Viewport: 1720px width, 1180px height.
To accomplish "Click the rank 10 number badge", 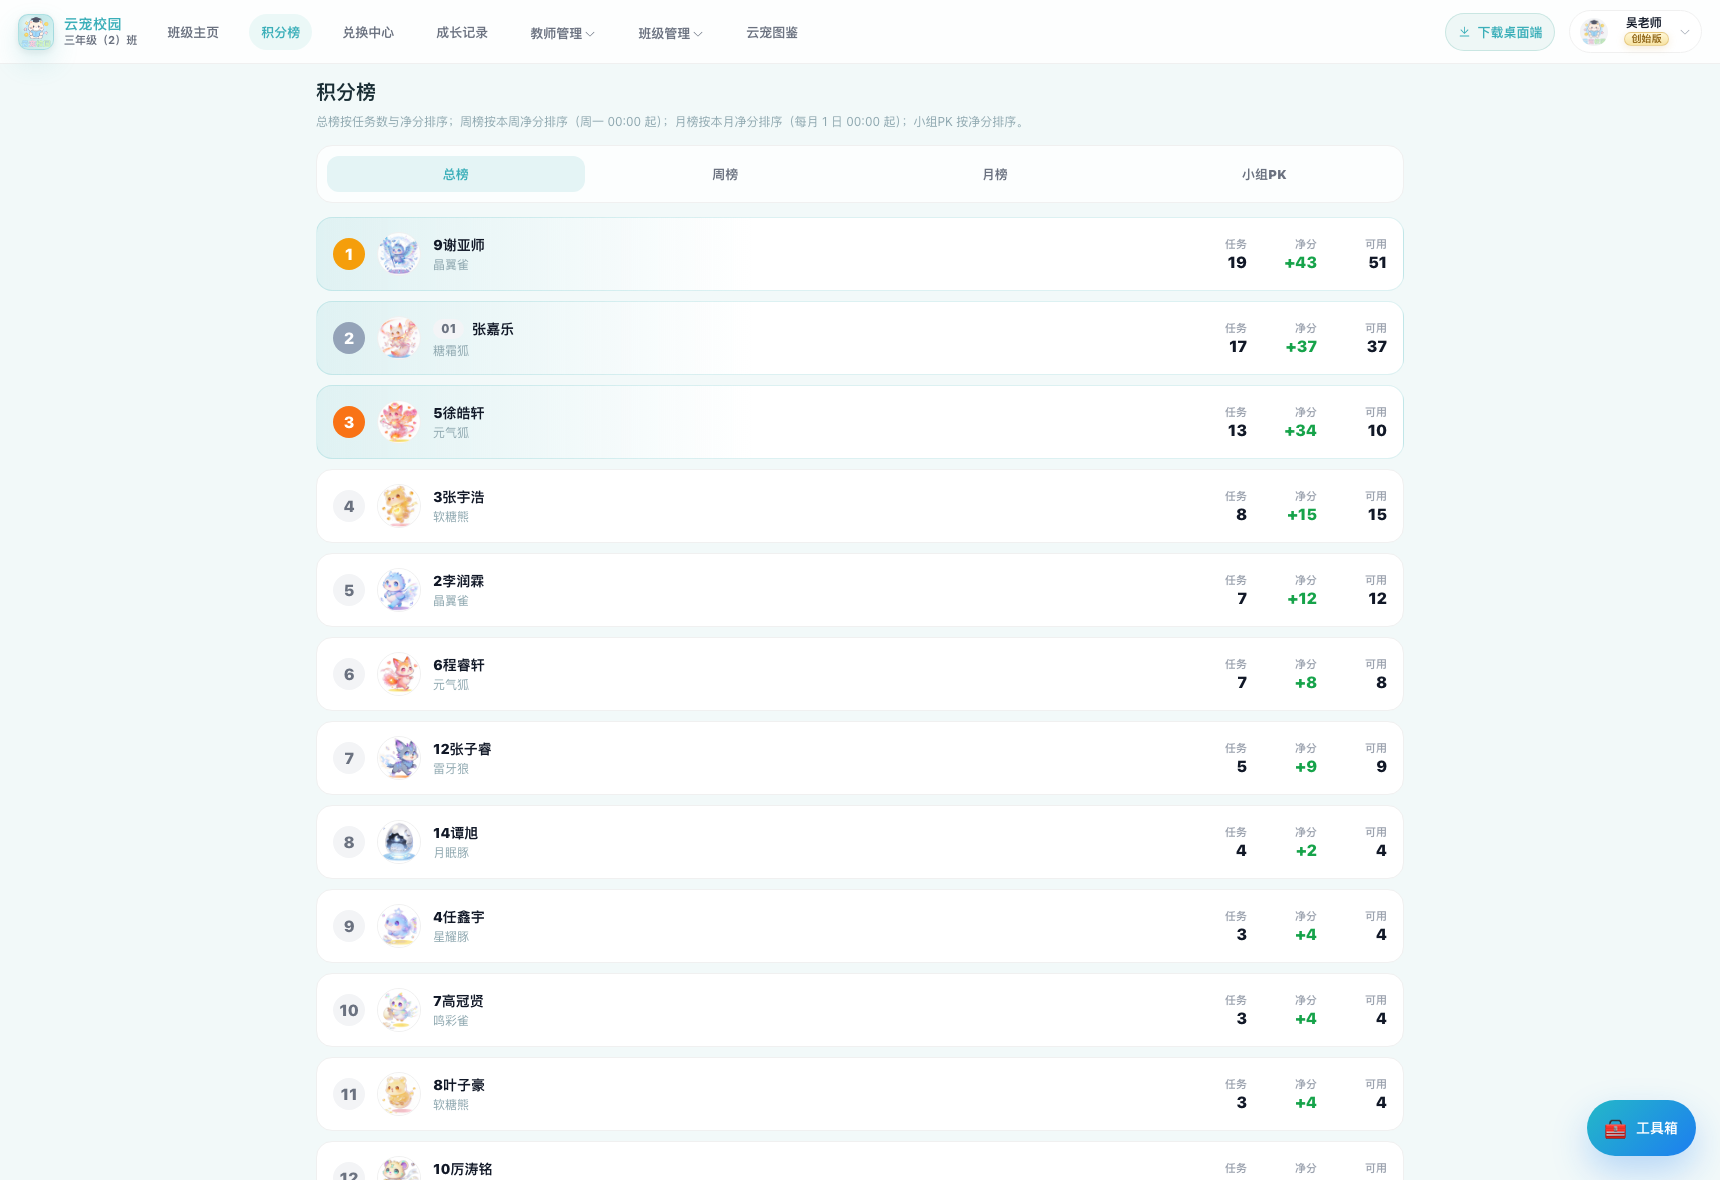I will pyautogui.click(x=349, y=1010).
